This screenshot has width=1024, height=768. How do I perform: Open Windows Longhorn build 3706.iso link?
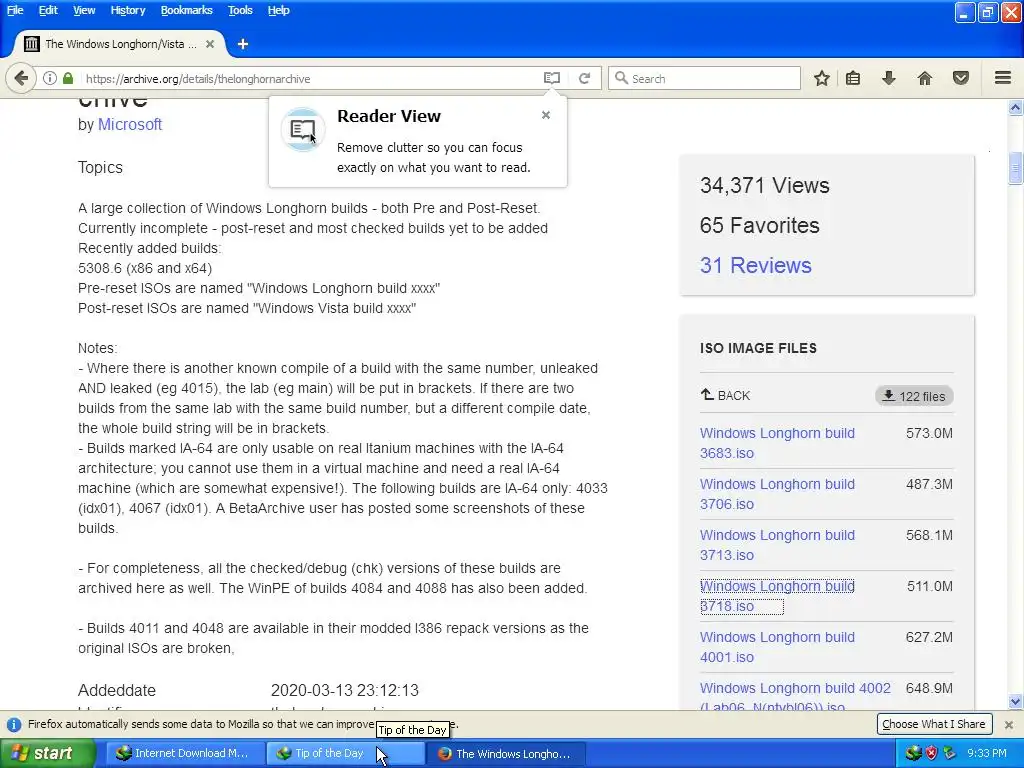click(777, 494)
